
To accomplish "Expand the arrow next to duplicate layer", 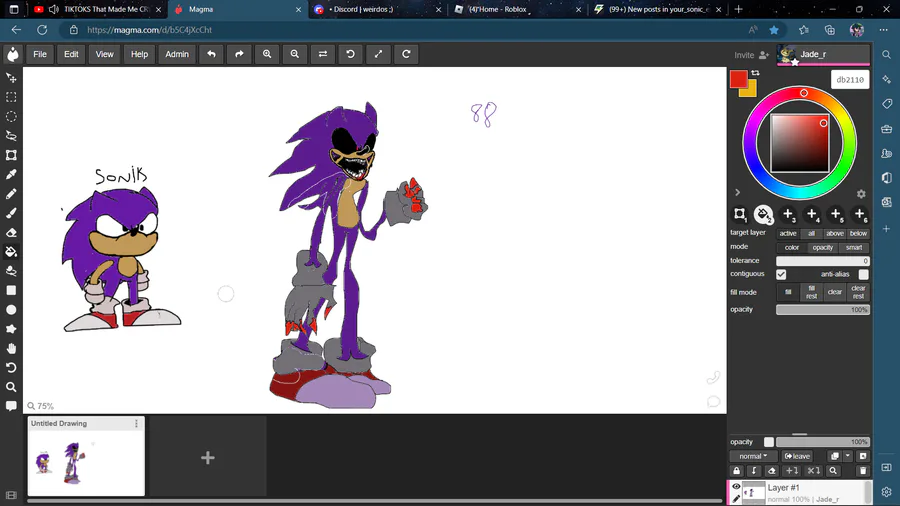I will (847, 456).
